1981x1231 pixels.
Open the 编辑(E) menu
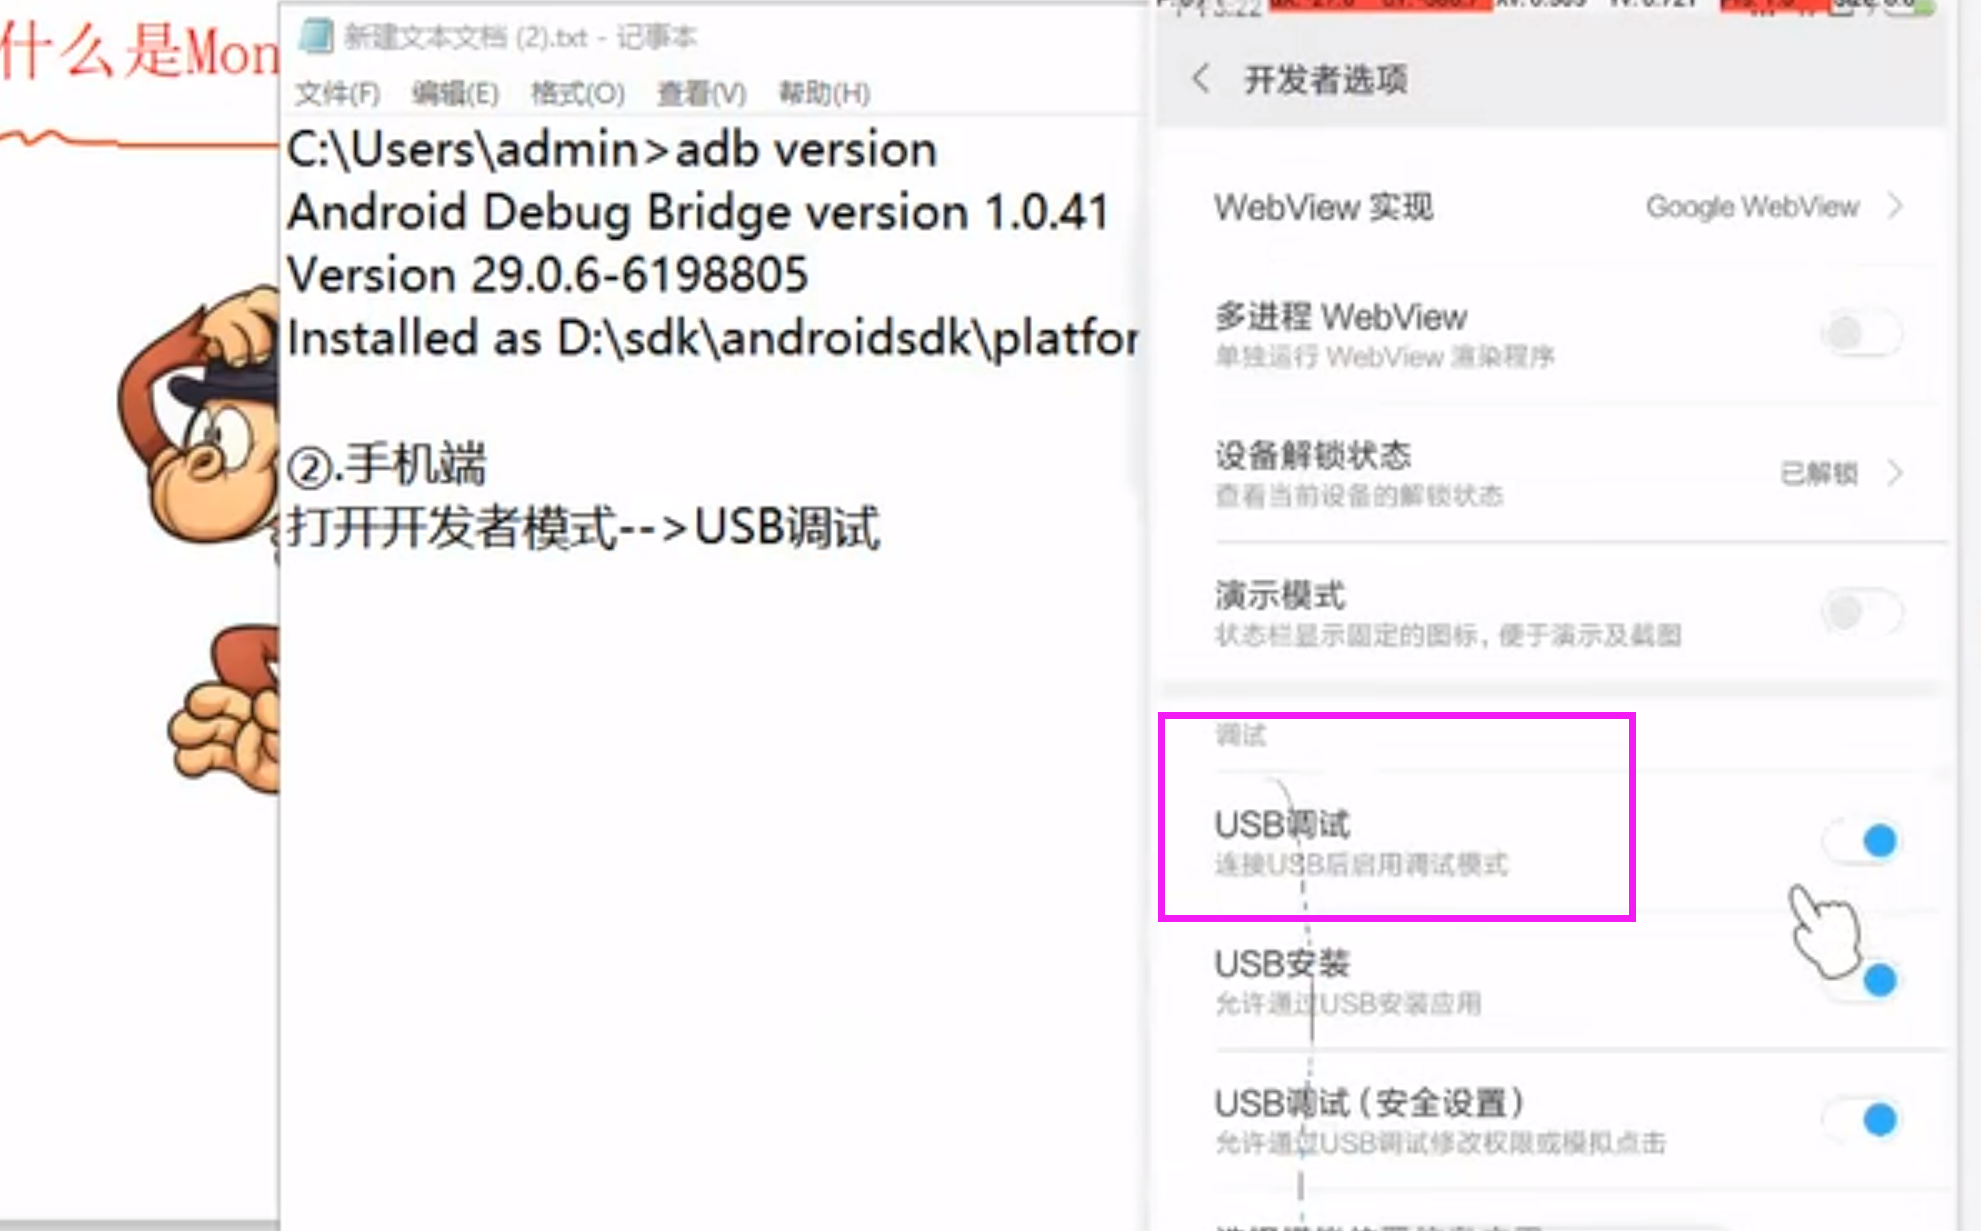coord(455,93)
